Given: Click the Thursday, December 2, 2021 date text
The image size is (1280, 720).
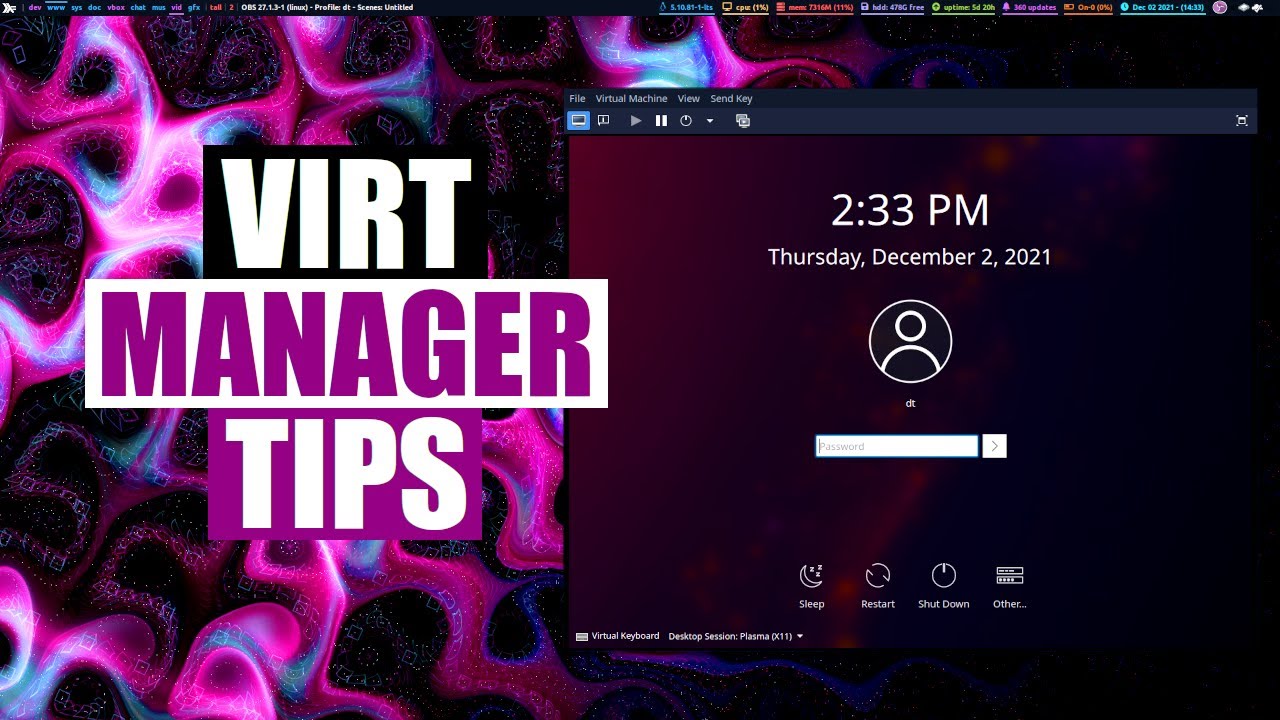Looking at the screenshot, I should tap(910, 257).
